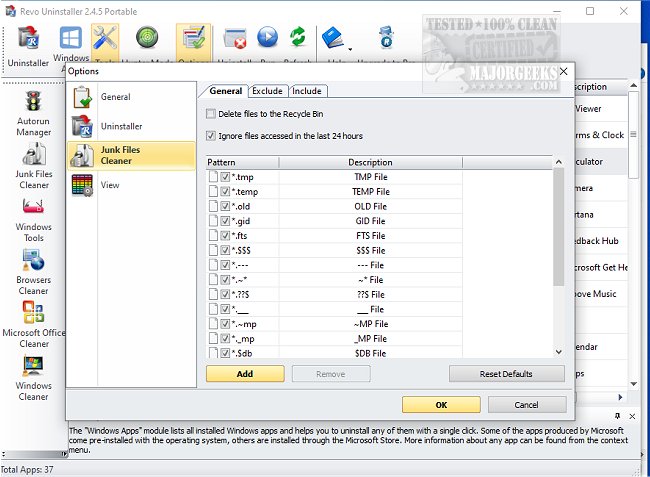Toggle Ignore files accessed in last 24 hours
Image resolution: width=650 pixels, height=477 pixels.
(x=211, y=136)
